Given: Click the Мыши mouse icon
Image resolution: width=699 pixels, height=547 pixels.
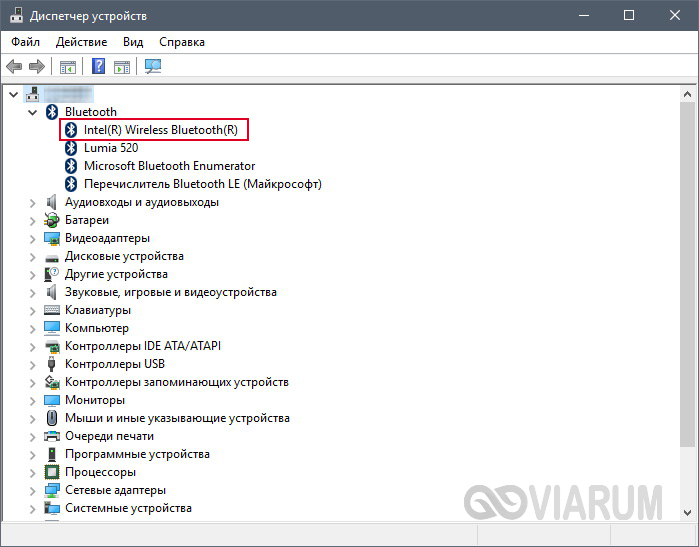Looking at the screenshot, I should click(x=52, y=418).
